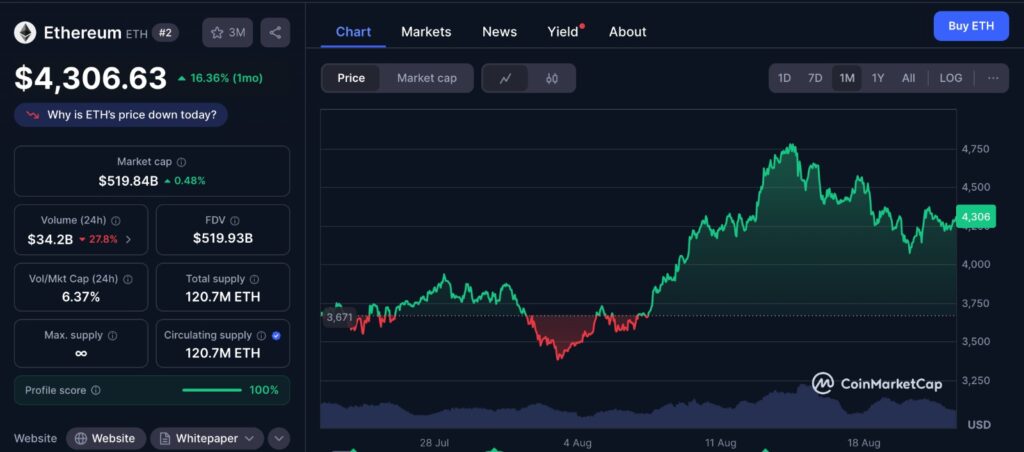Click the document icon on Whitepaper button

(165, 438)
